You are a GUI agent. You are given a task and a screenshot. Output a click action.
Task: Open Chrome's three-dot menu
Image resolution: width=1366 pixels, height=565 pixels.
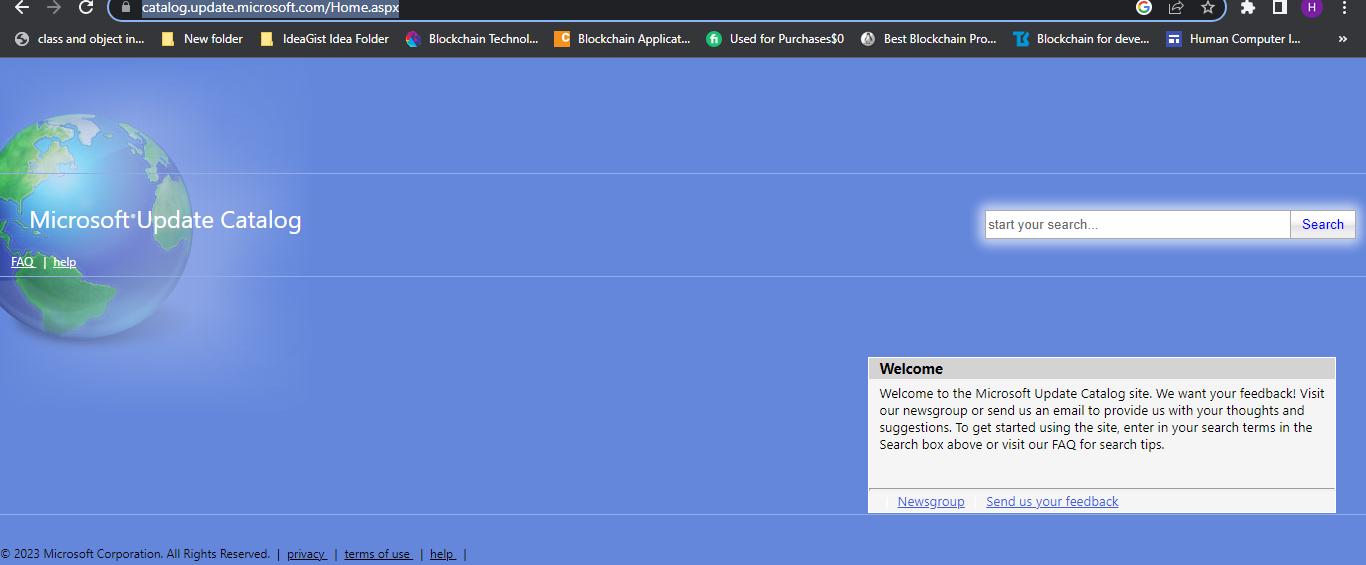[x=1344, y=8]
